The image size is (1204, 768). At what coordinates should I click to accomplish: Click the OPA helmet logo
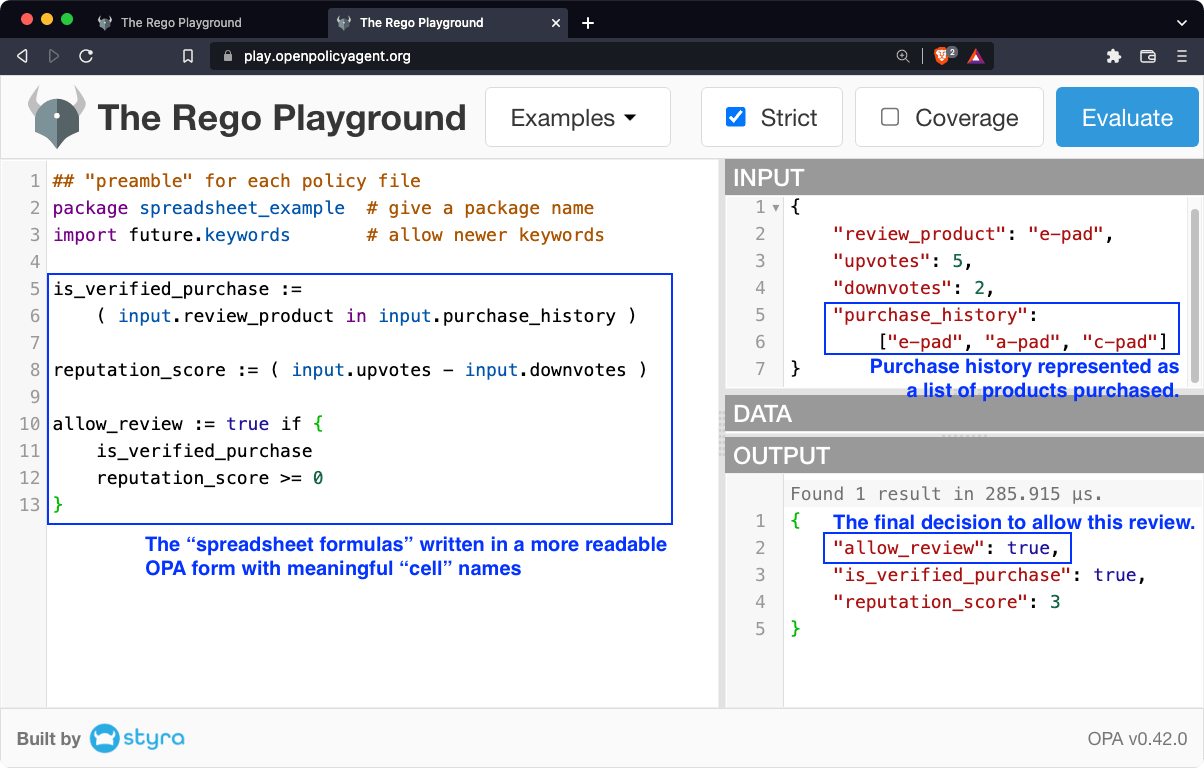click(56, 117)
